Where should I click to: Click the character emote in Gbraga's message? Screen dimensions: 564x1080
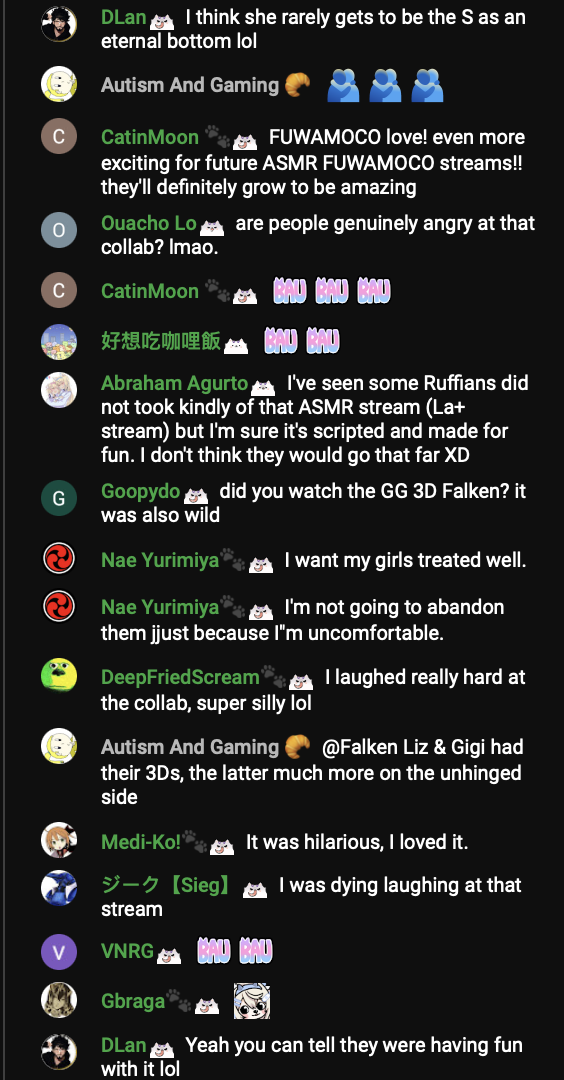[x=251, y=1001]
